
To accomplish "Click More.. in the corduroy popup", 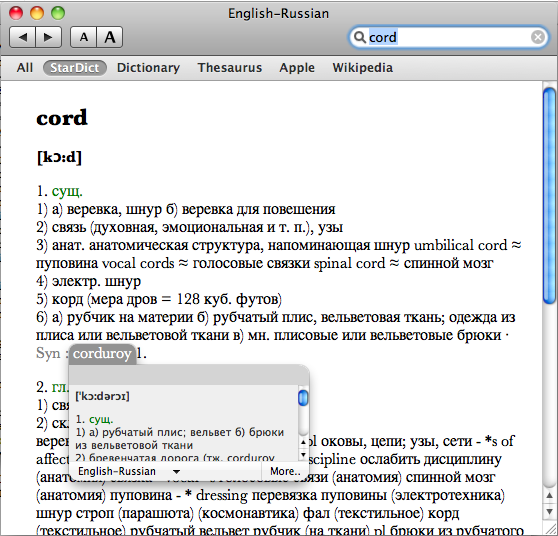I will [285, 471].
